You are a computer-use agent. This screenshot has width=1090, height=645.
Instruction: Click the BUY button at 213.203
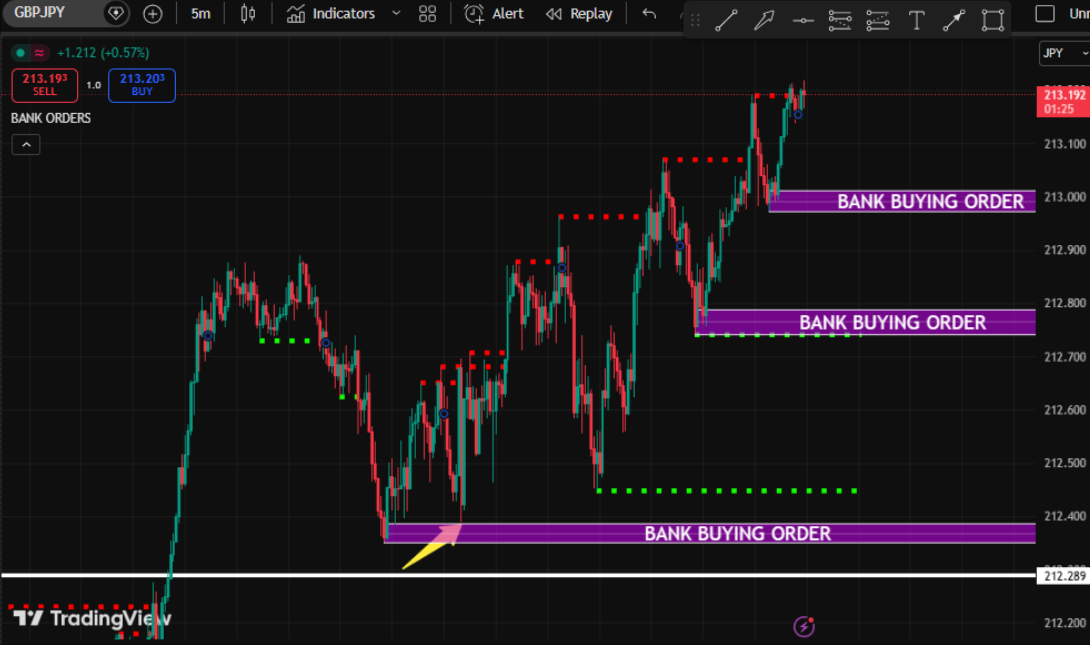coord(141,85)
